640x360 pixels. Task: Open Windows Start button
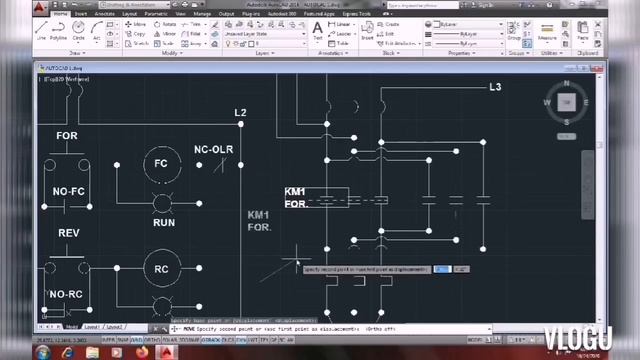pos(42,352)
